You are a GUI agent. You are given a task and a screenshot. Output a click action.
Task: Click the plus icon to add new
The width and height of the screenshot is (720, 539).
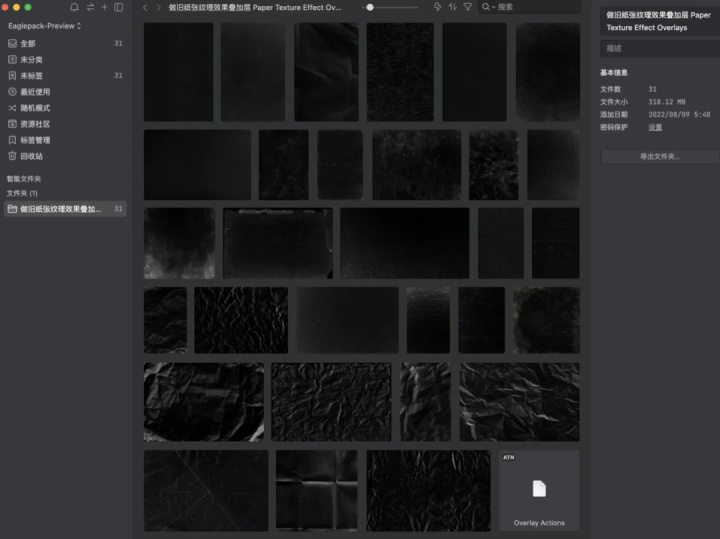pos(104,7)
